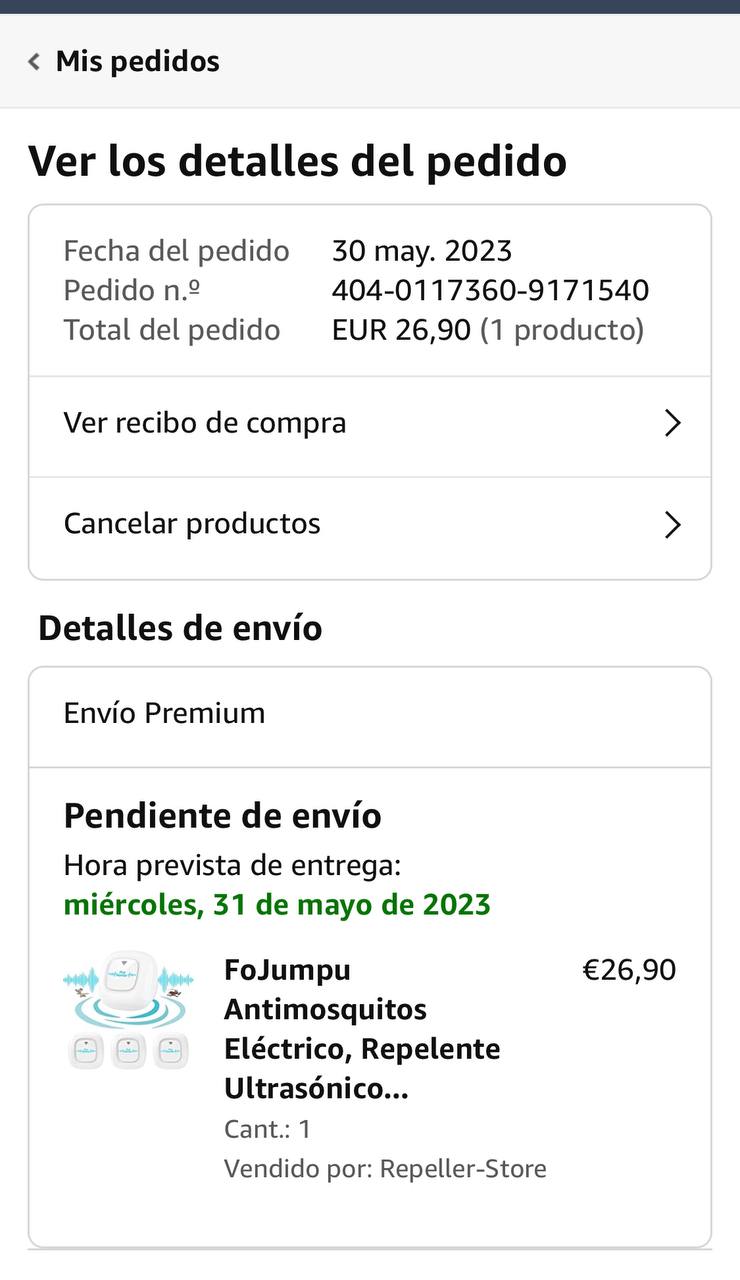Image resolution: width=740 pixels, height=1280 pixels.
Task: Select the EUR 26,90 order total
Action: 401,330
